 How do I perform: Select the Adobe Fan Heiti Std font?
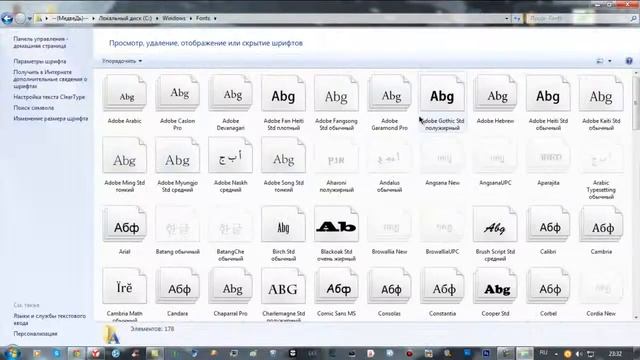[283, 93]
